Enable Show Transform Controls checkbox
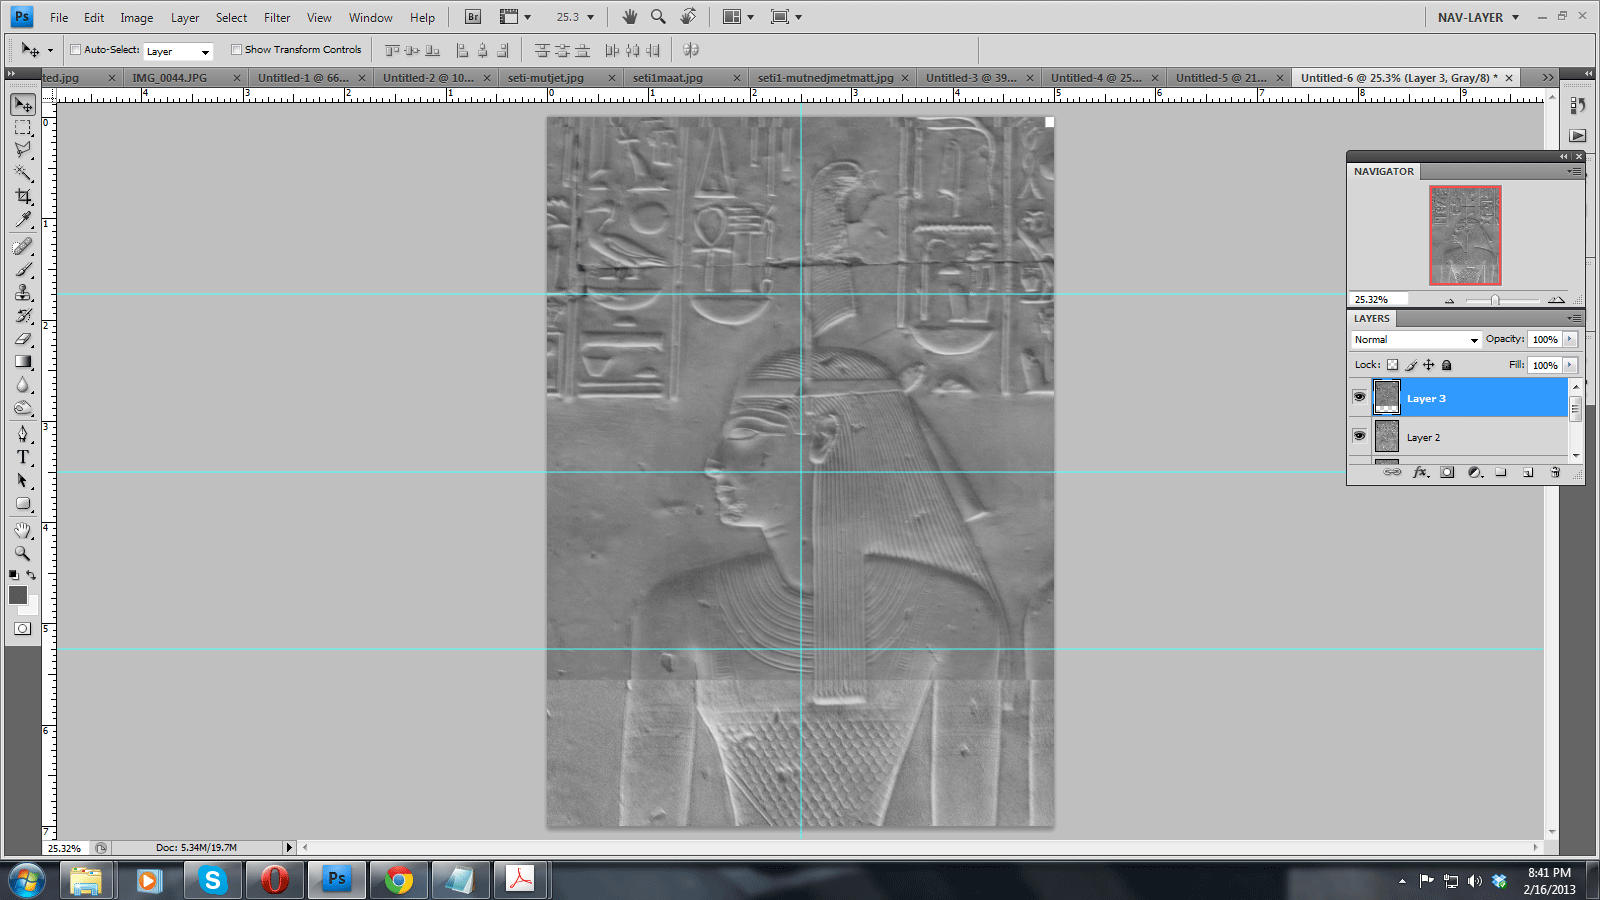The image size is (1600, 900). click(x=237, y=50)
